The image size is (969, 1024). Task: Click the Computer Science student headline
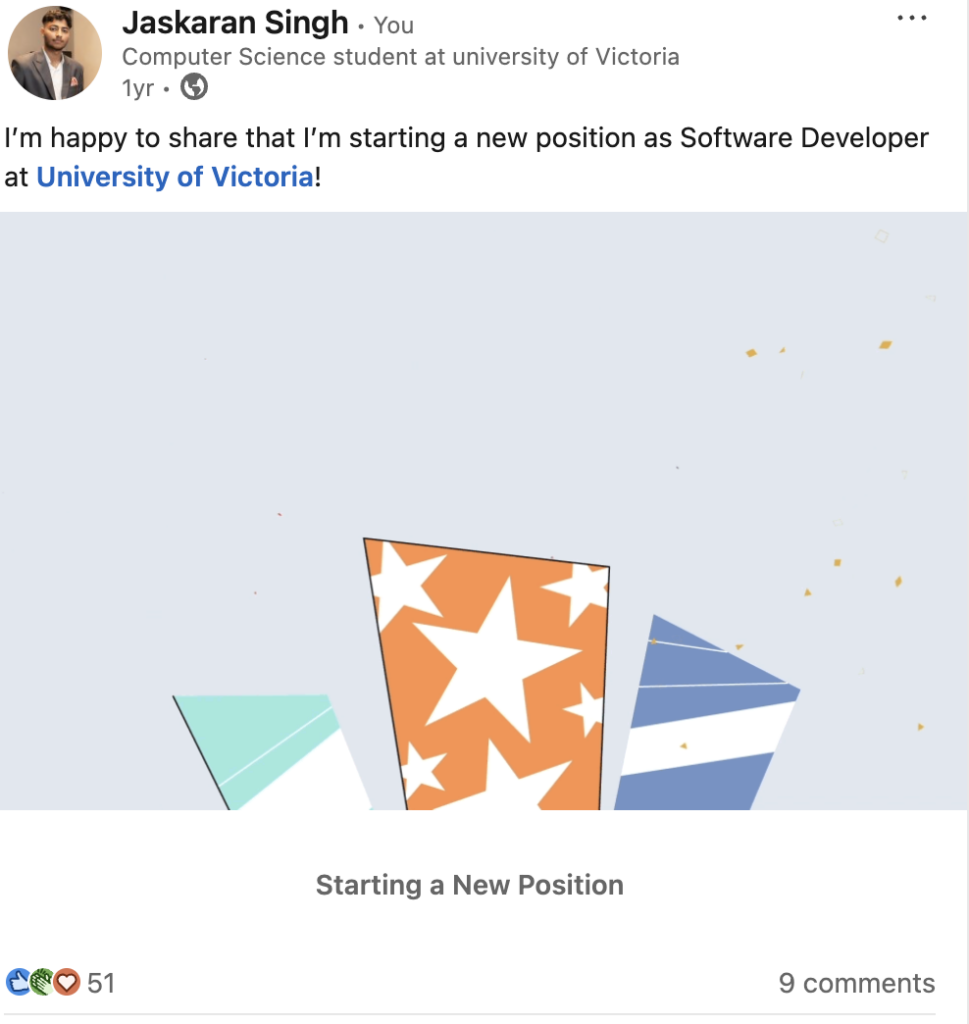400,57
